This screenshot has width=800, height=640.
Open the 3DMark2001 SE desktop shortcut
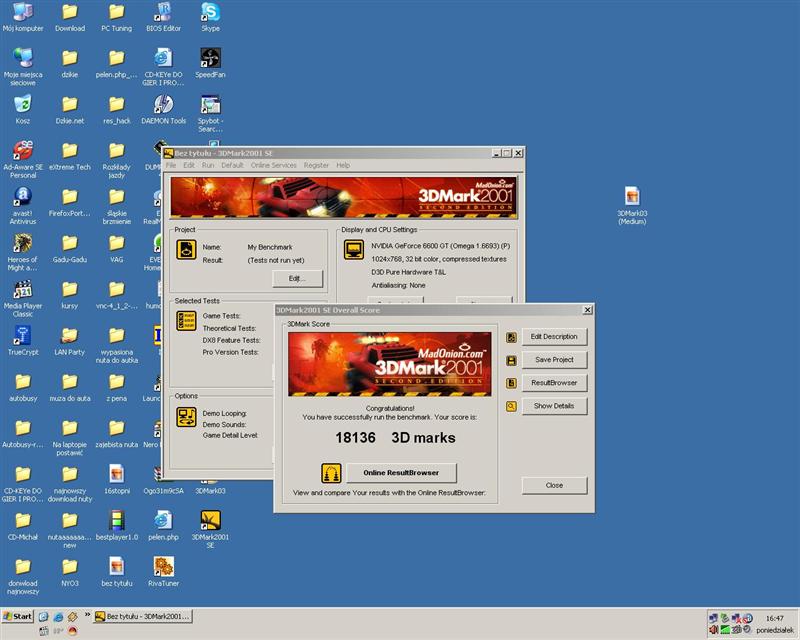point(210,529)
